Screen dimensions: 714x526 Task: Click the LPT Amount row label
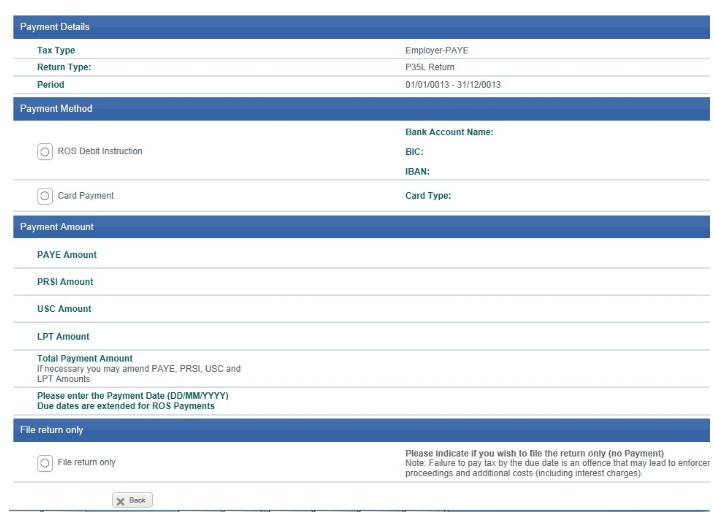tap(63, 337)
